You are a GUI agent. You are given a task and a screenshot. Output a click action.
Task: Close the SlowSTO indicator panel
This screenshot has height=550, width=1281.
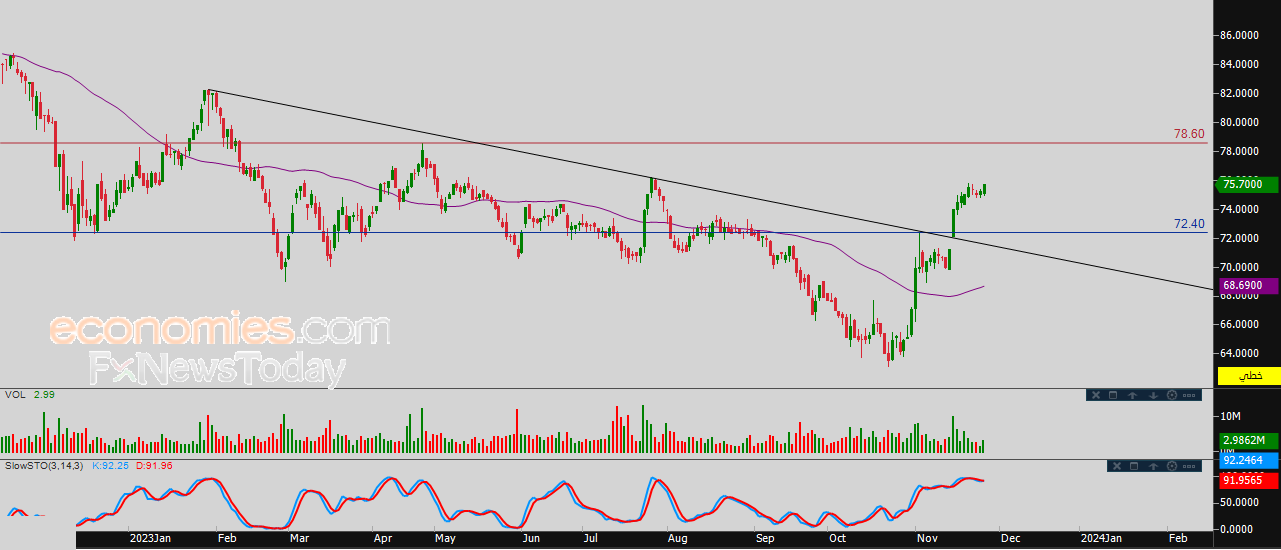(x=1117, y=466)
